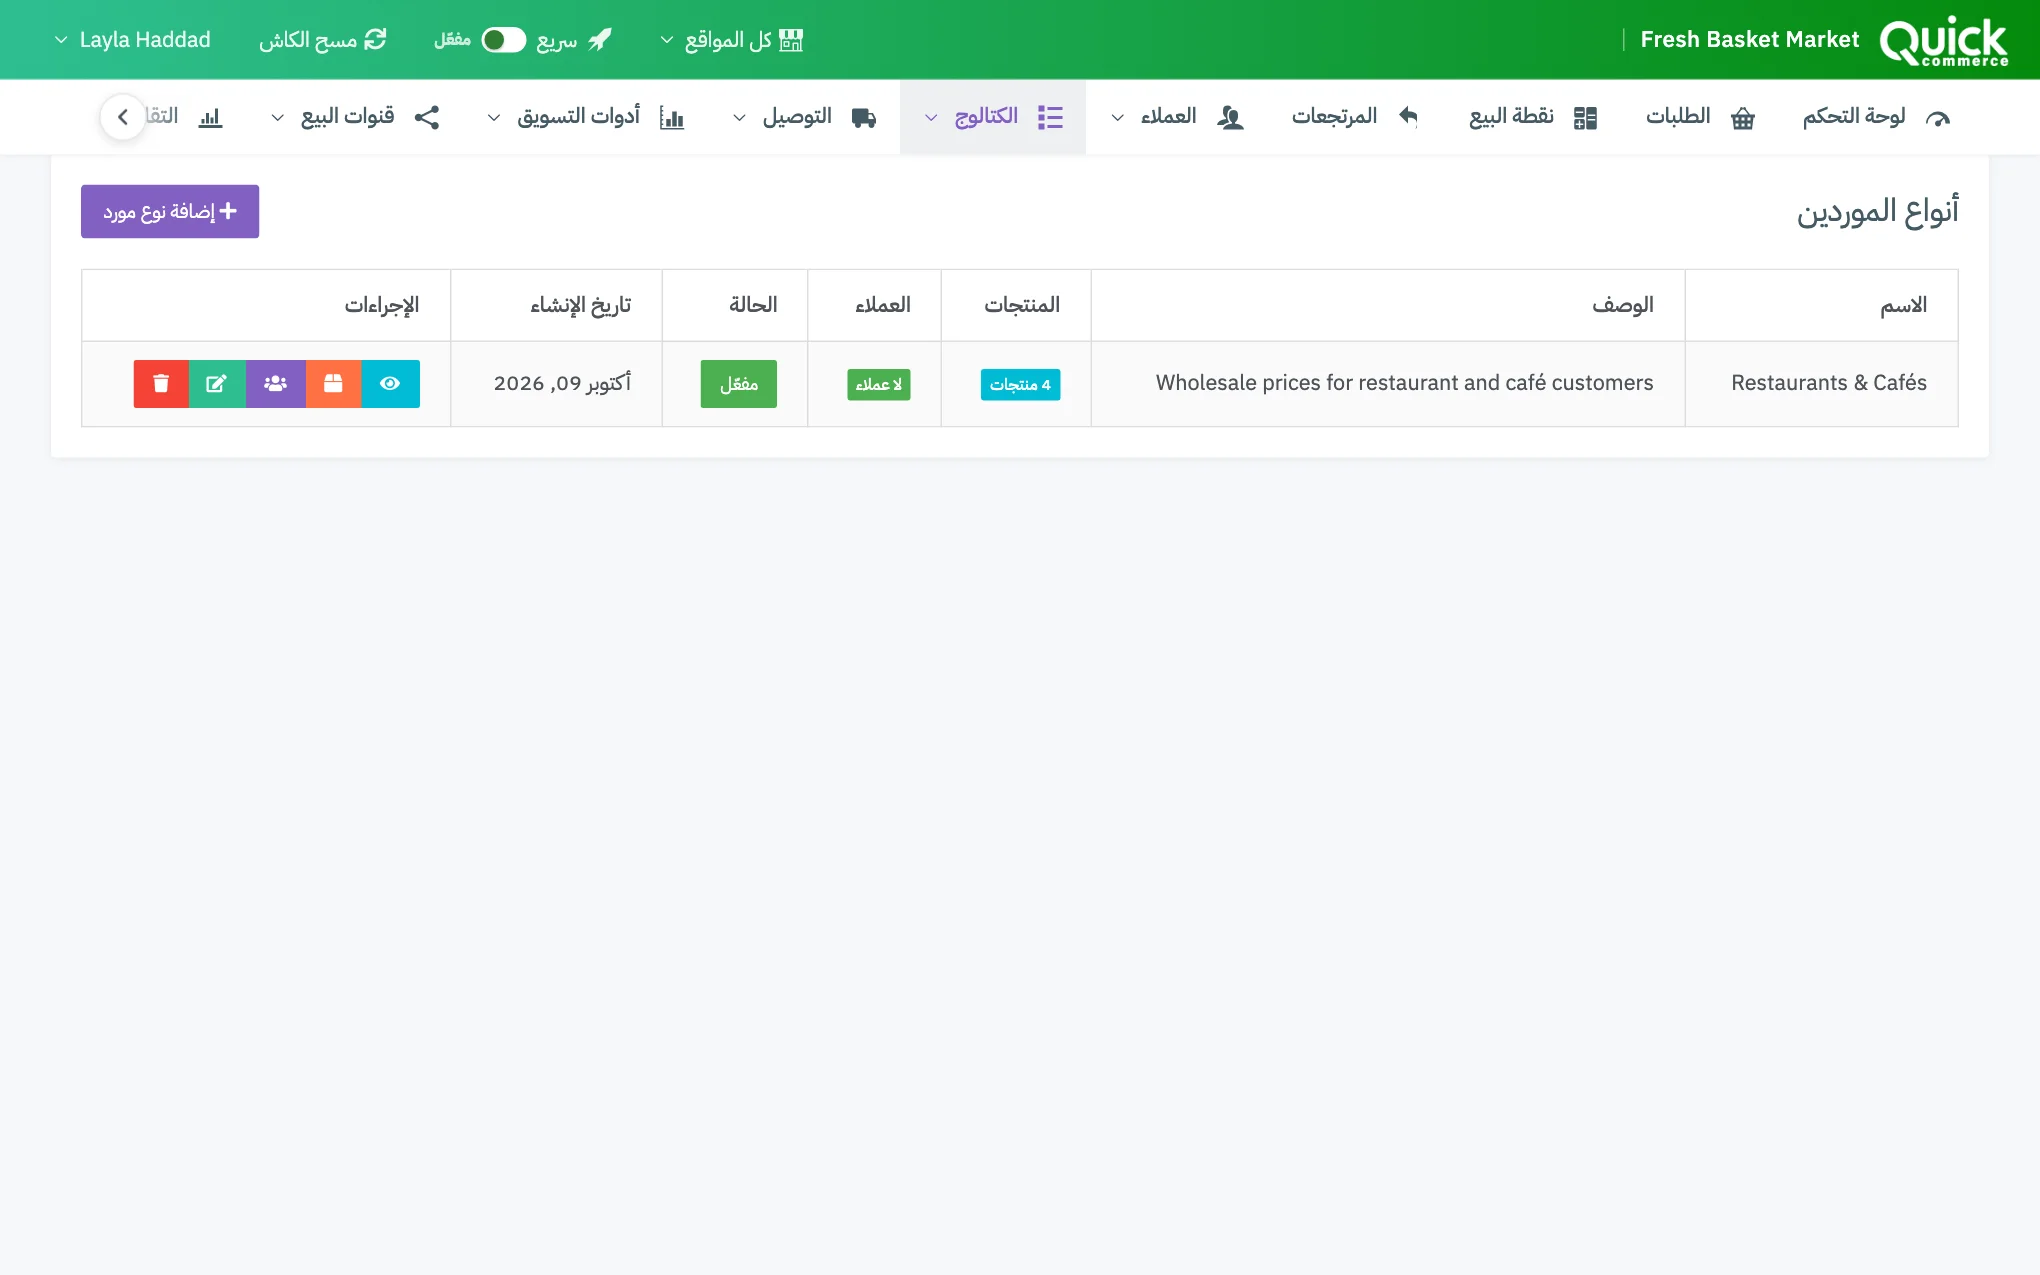
Task: Click the orange products box icon in actions
Action: coord(333,384)
